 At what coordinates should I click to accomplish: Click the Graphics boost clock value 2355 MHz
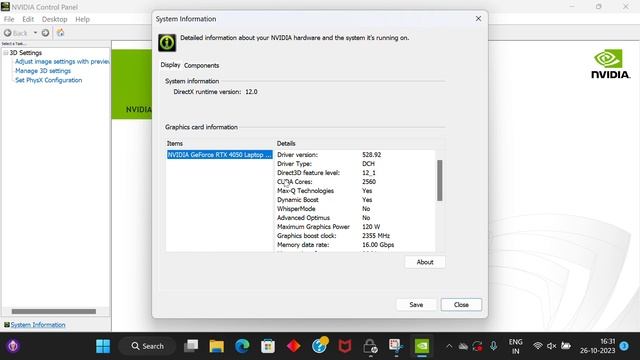click(x=376, y=236)
